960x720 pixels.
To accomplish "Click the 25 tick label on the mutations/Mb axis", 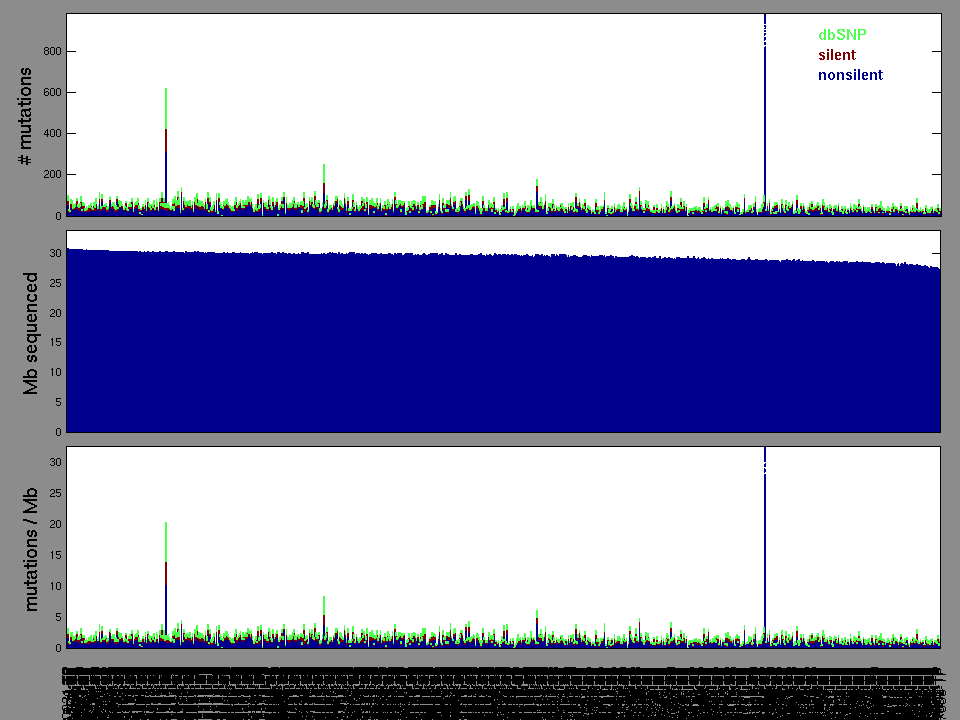I will pyautogui.click(x=54, y=493).
